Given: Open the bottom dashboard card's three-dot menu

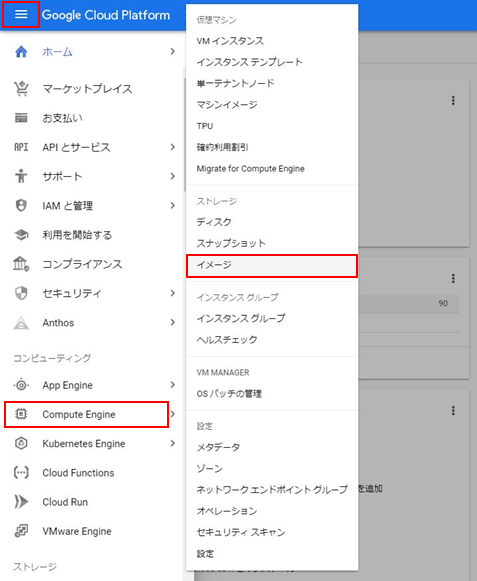Looking at the screenshot, I should tap(453, 411).
